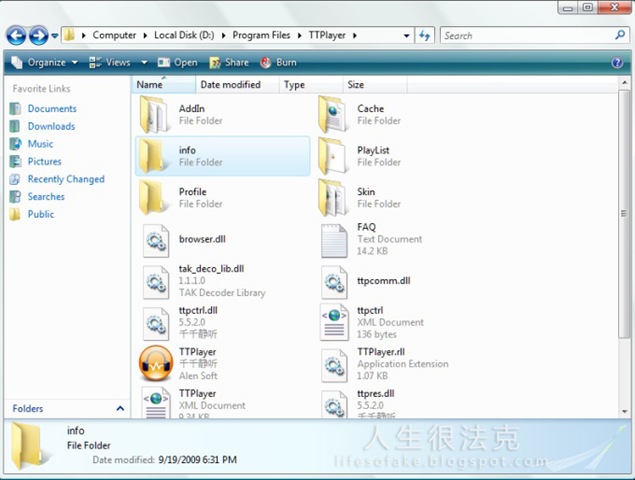The width and height of the screenshot is (635, 480).
Task: Select the browser.dll file icon
Action: coord(156,241)
